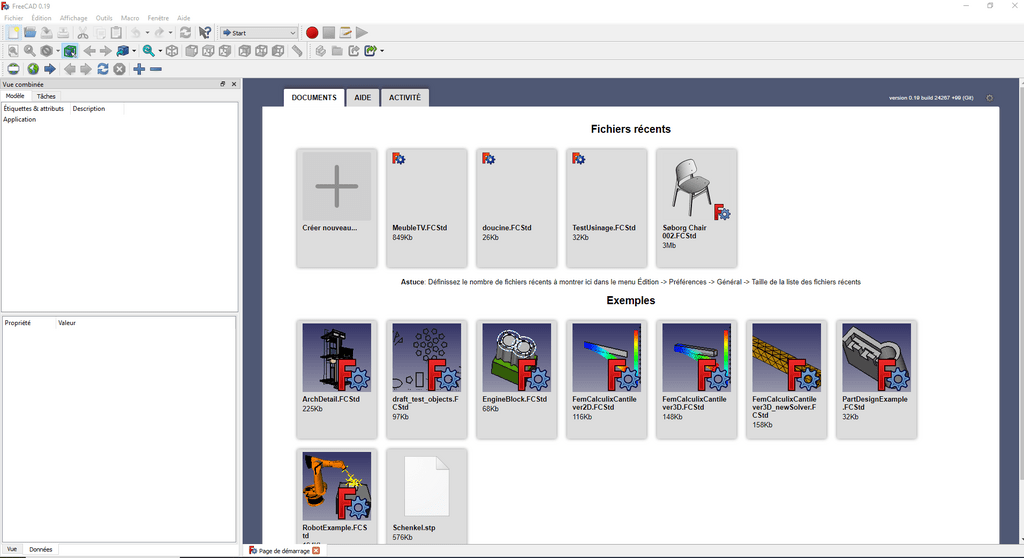The height and width of the screenshot is (558, 1024).
Task: Click the Refresh recompute icon
Action: point(185,33)
